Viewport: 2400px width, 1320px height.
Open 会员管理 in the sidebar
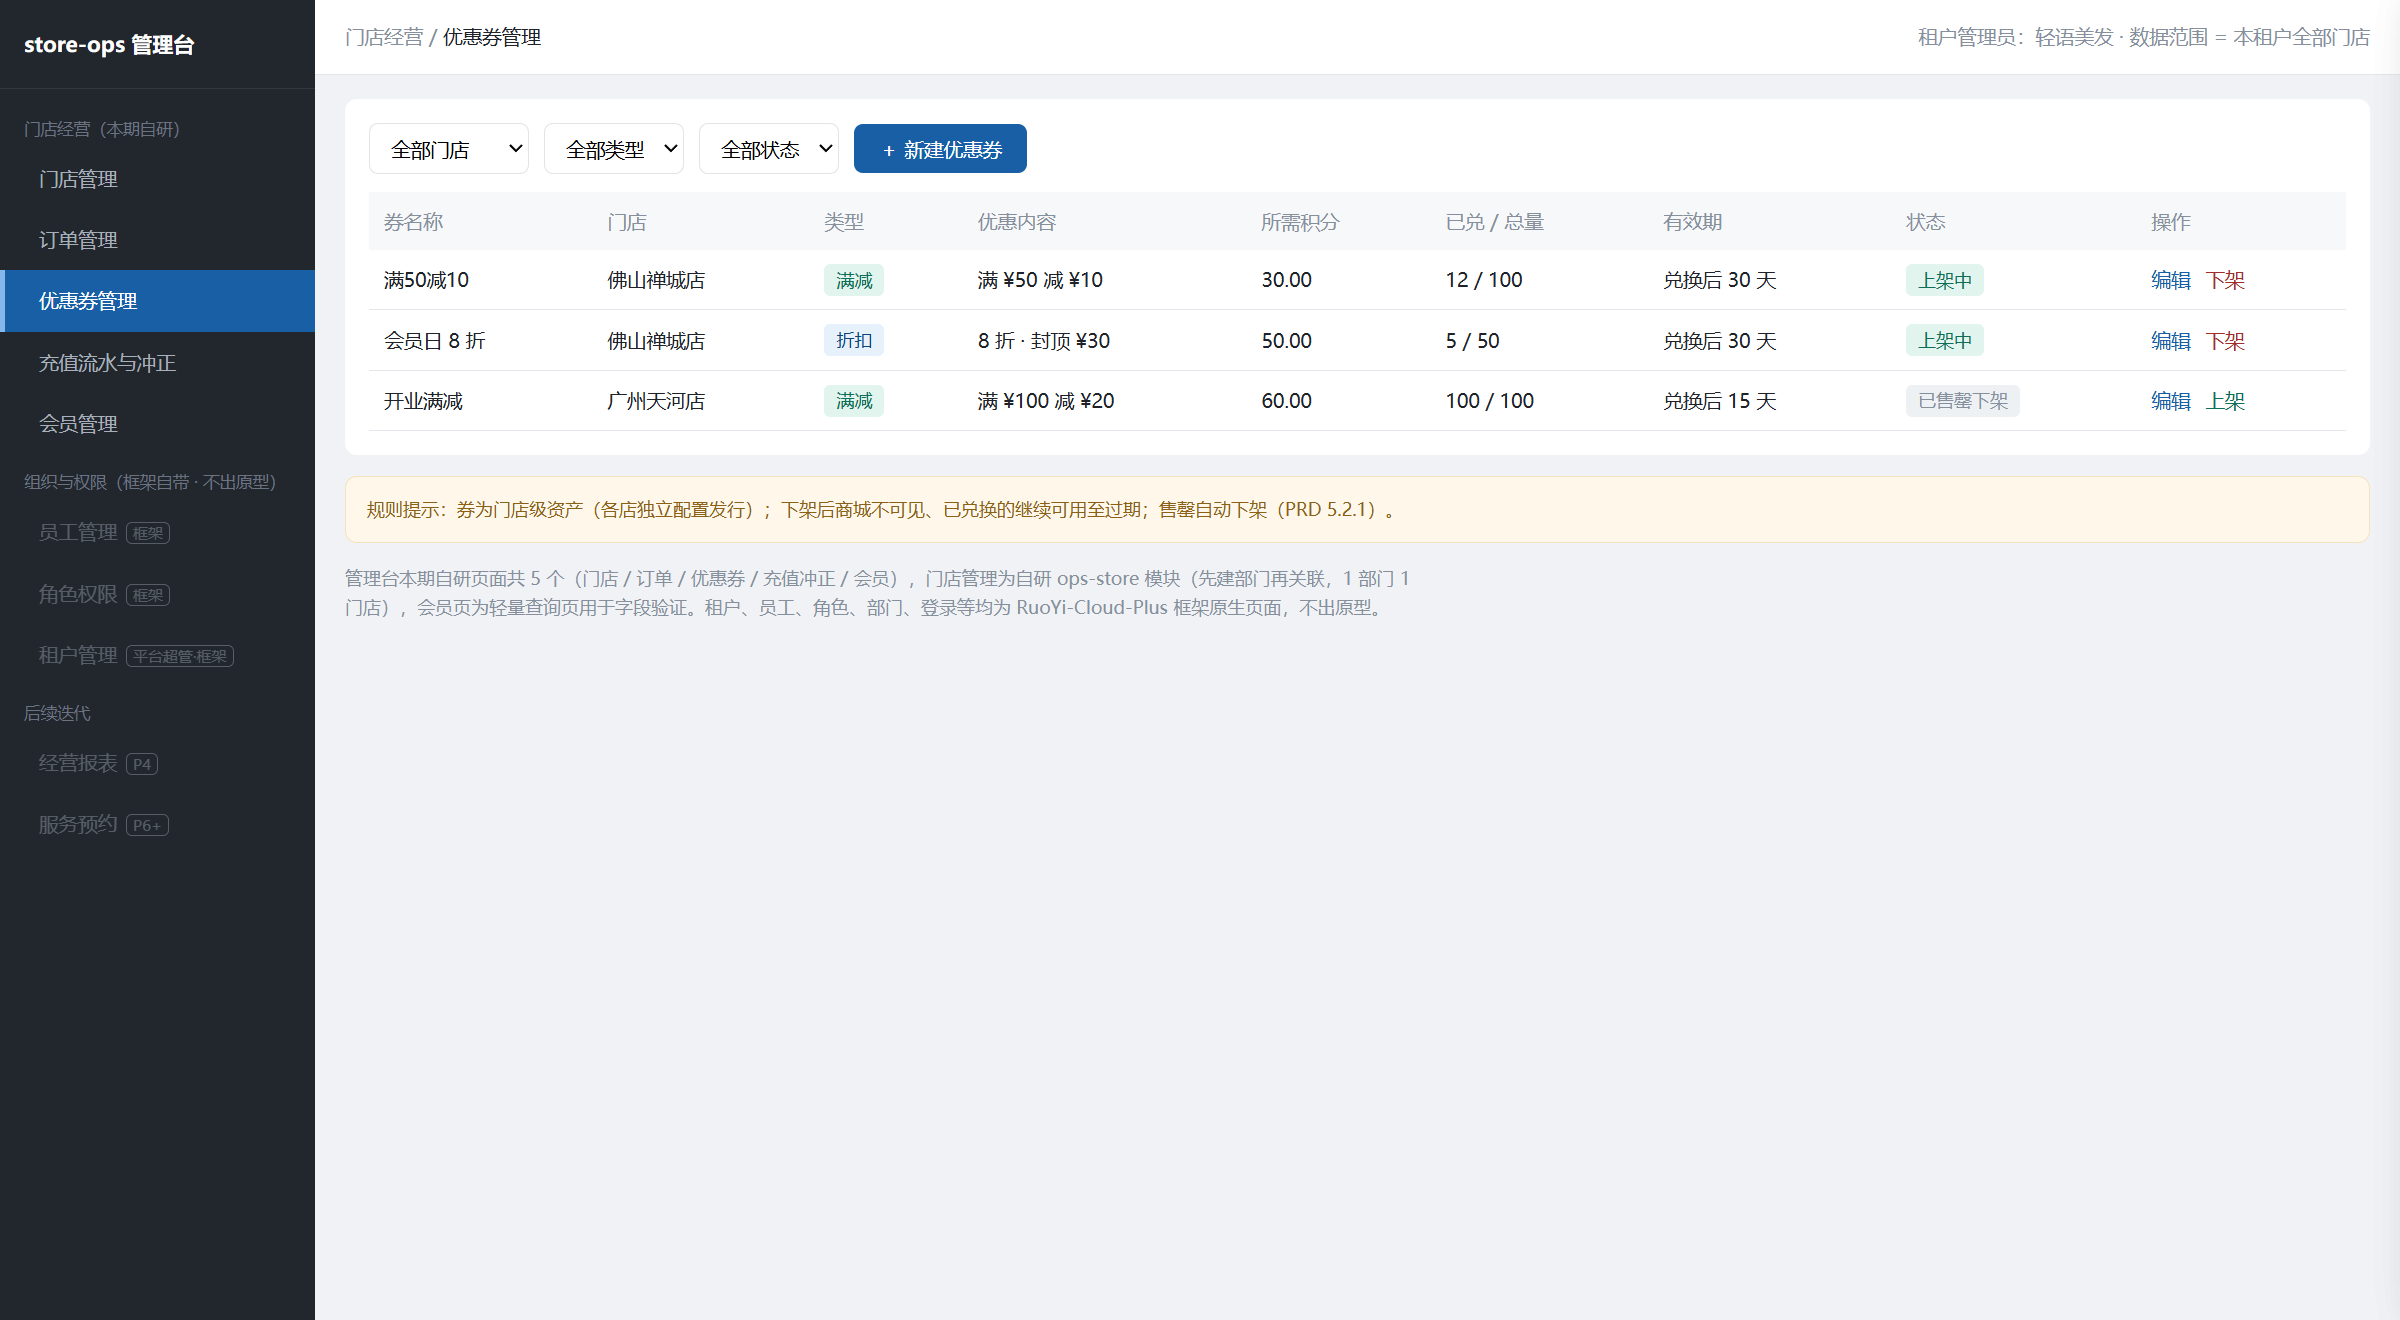pos(158,424)
